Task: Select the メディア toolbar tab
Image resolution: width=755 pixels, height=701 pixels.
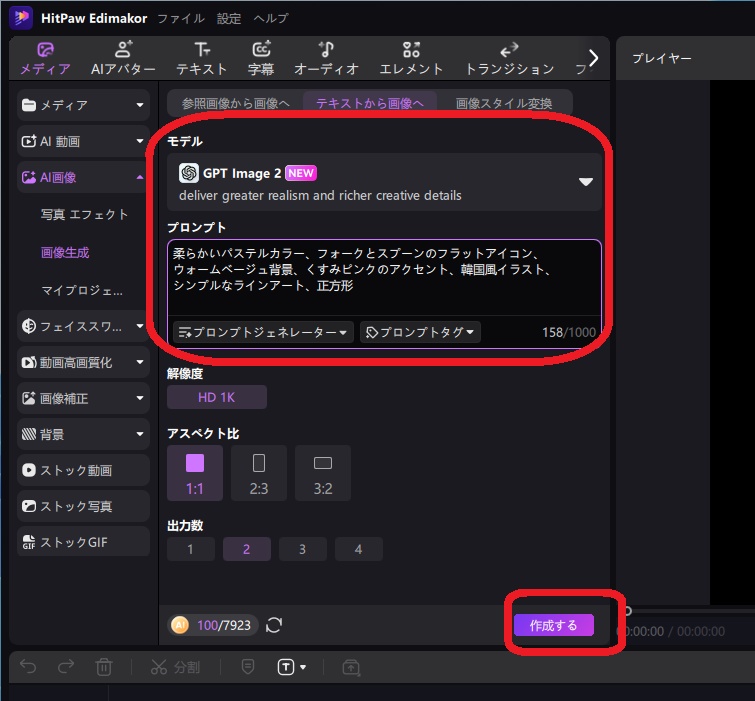Action: coord(45,59)
